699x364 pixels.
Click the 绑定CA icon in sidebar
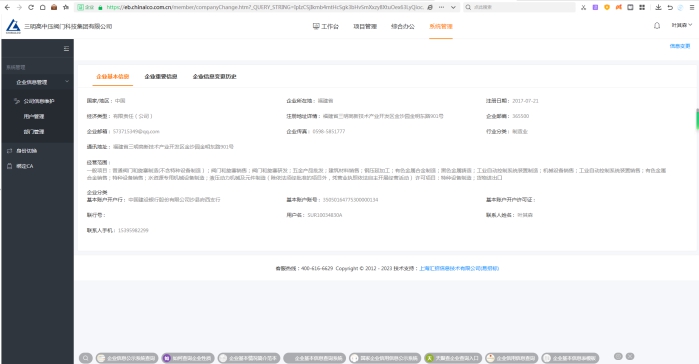9,166
